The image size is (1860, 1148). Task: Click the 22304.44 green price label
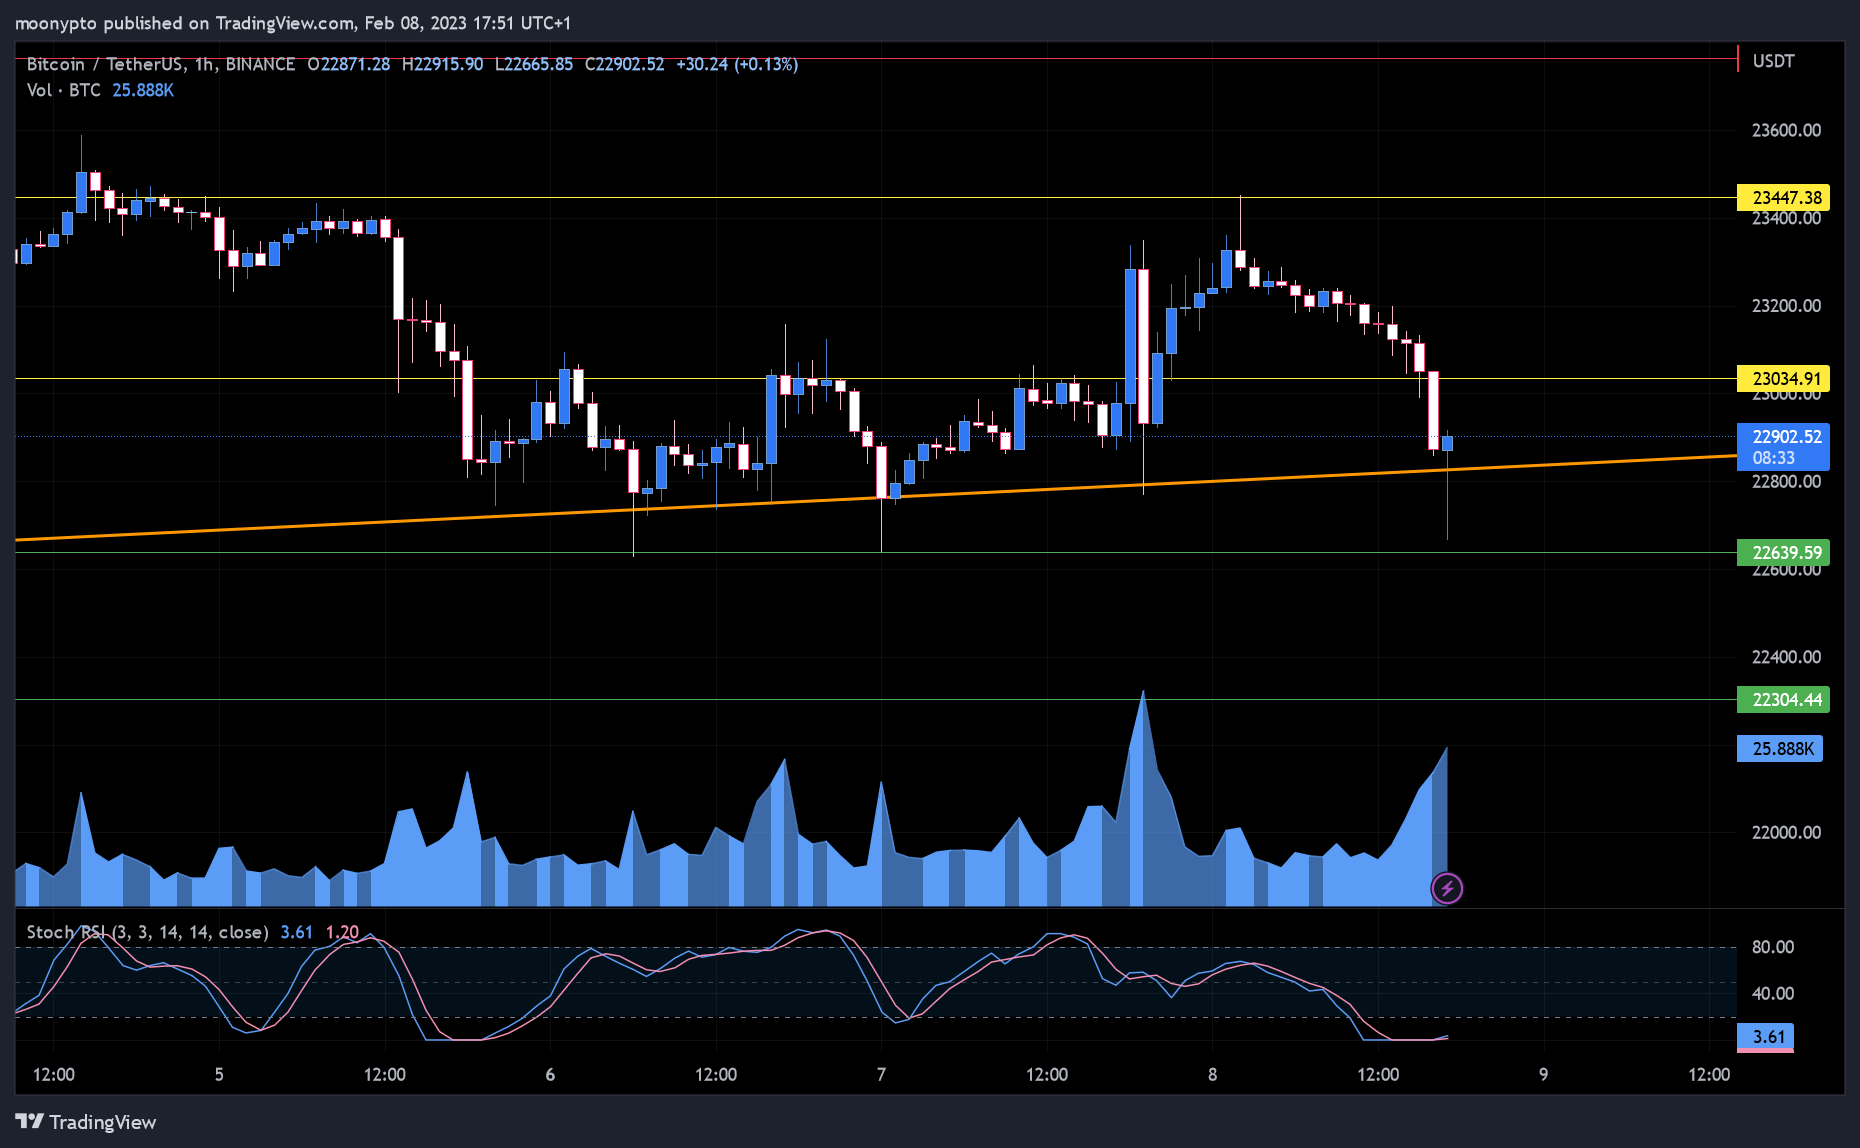1785,700
